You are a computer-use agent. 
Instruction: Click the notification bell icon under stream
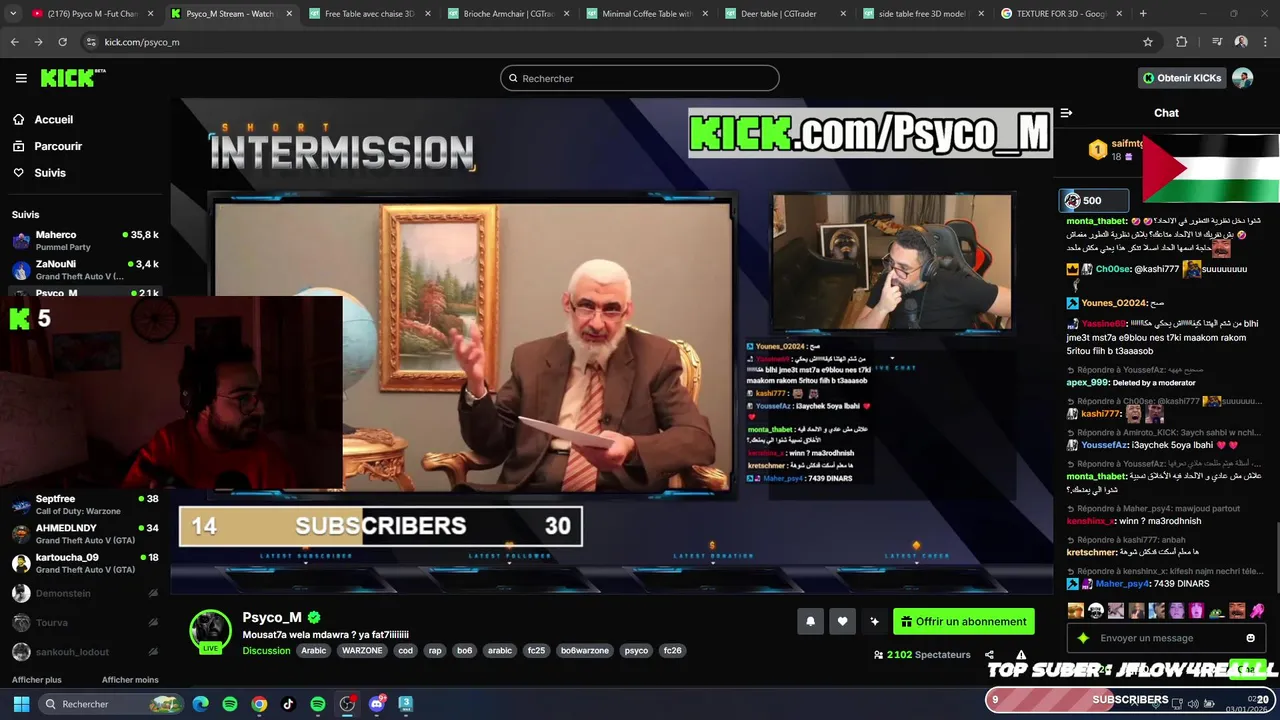point(810,621)
